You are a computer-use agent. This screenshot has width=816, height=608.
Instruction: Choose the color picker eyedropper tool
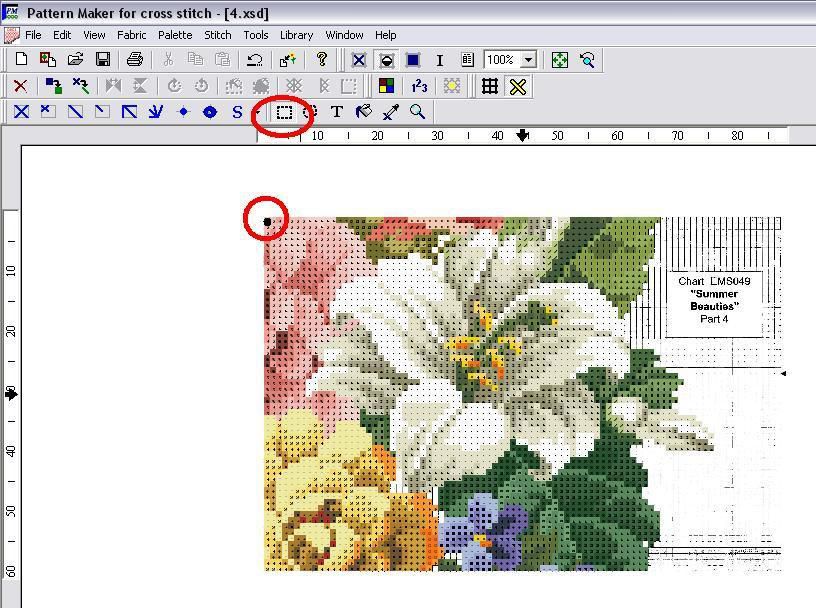point(391,112)
